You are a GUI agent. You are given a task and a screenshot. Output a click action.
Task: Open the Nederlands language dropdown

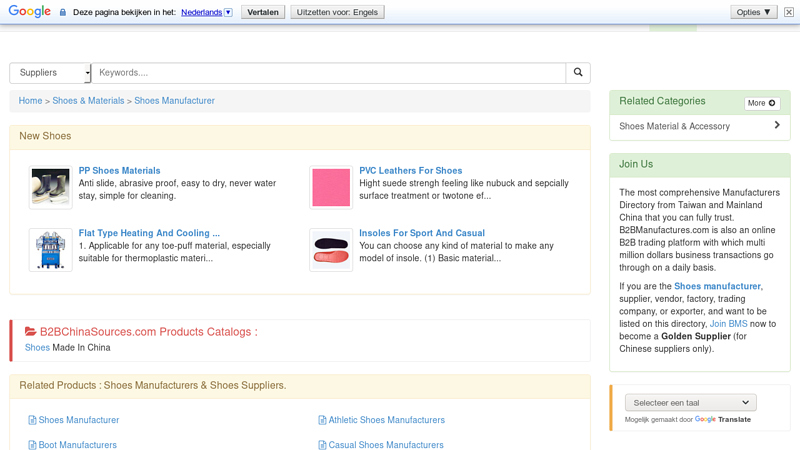[206, 12]
